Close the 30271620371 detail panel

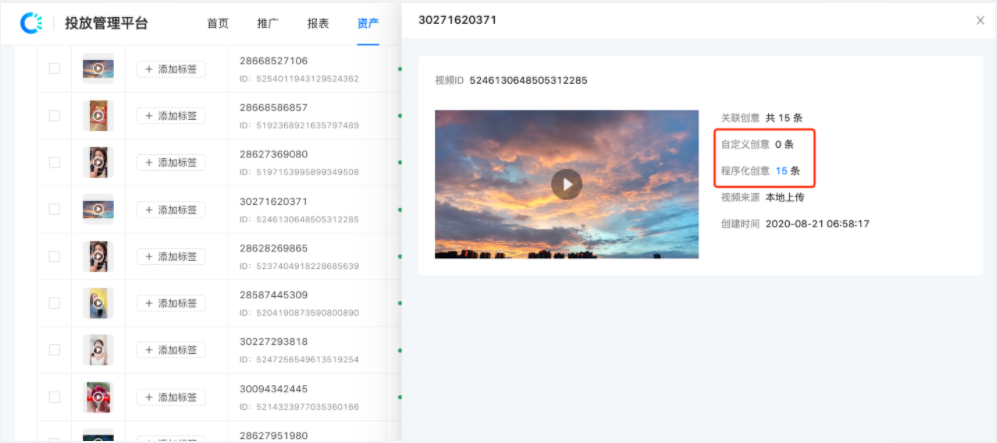pyautogui.click(x=980, y=20)
